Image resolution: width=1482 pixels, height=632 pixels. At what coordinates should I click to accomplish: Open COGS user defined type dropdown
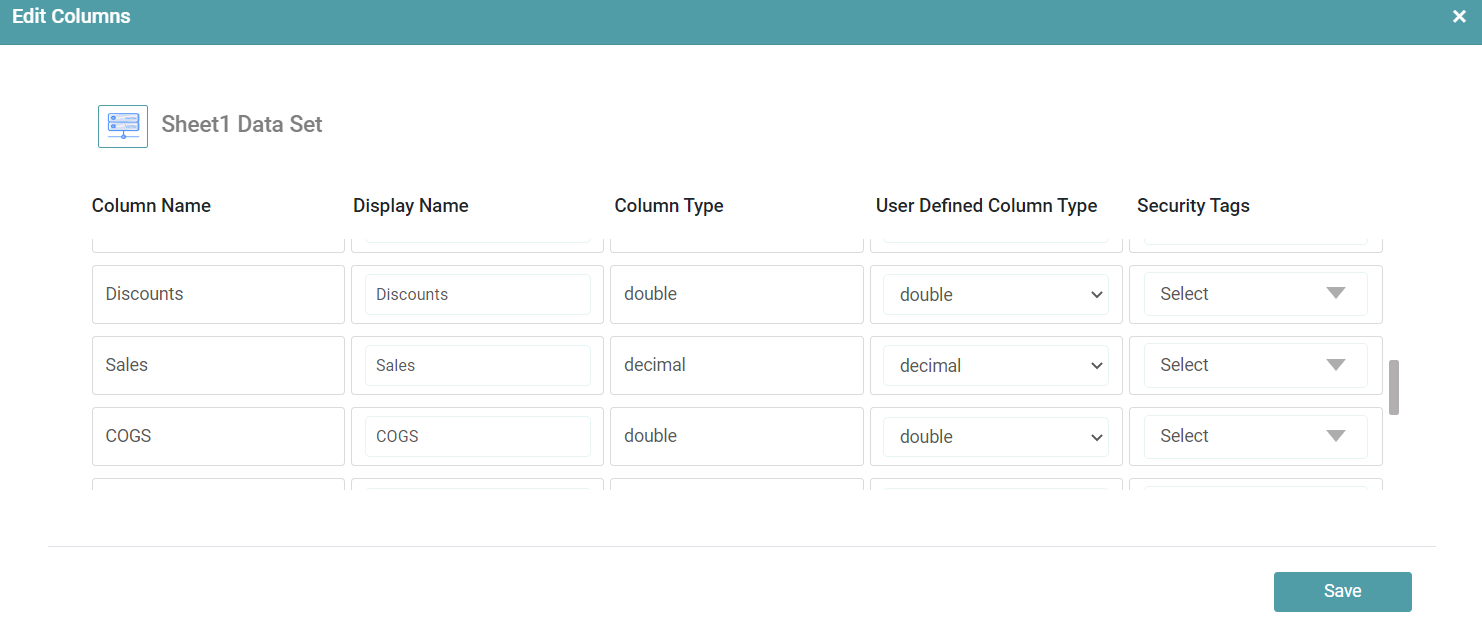point(995,437)
